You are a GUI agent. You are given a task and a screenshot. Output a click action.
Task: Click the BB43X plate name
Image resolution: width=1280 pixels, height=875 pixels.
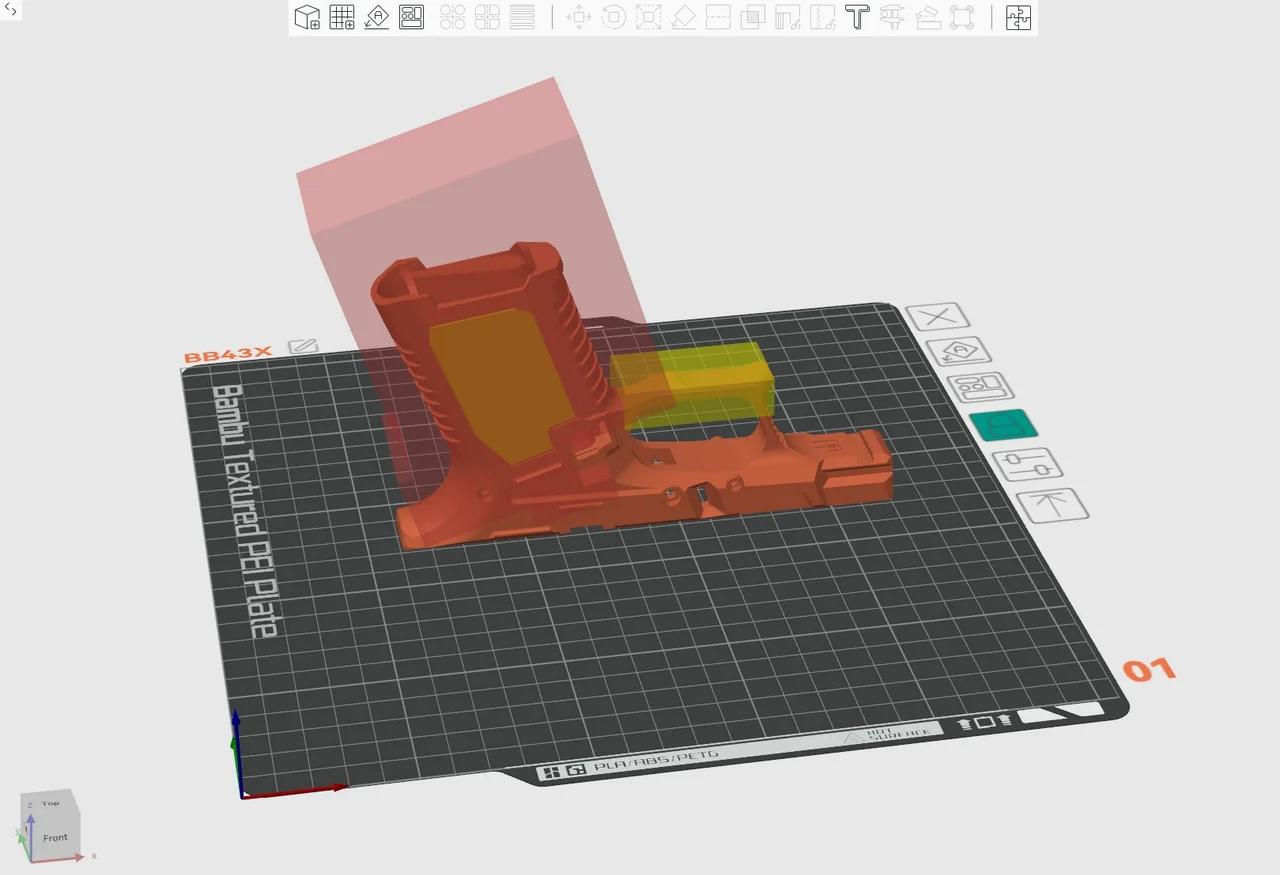coord(228,355)
